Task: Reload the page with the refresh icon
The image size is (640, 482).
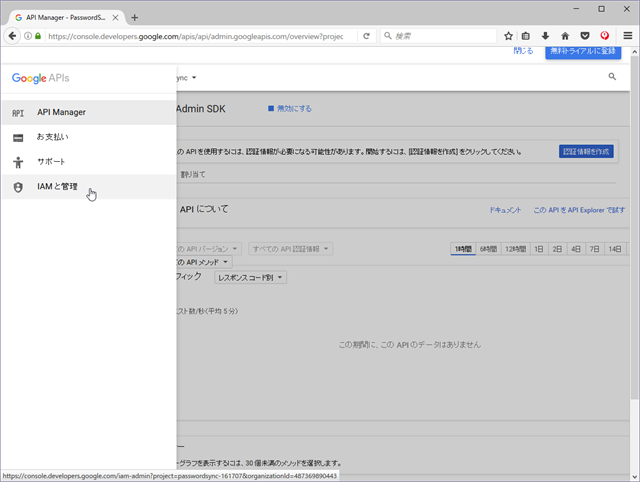Action: click(366, 36)
